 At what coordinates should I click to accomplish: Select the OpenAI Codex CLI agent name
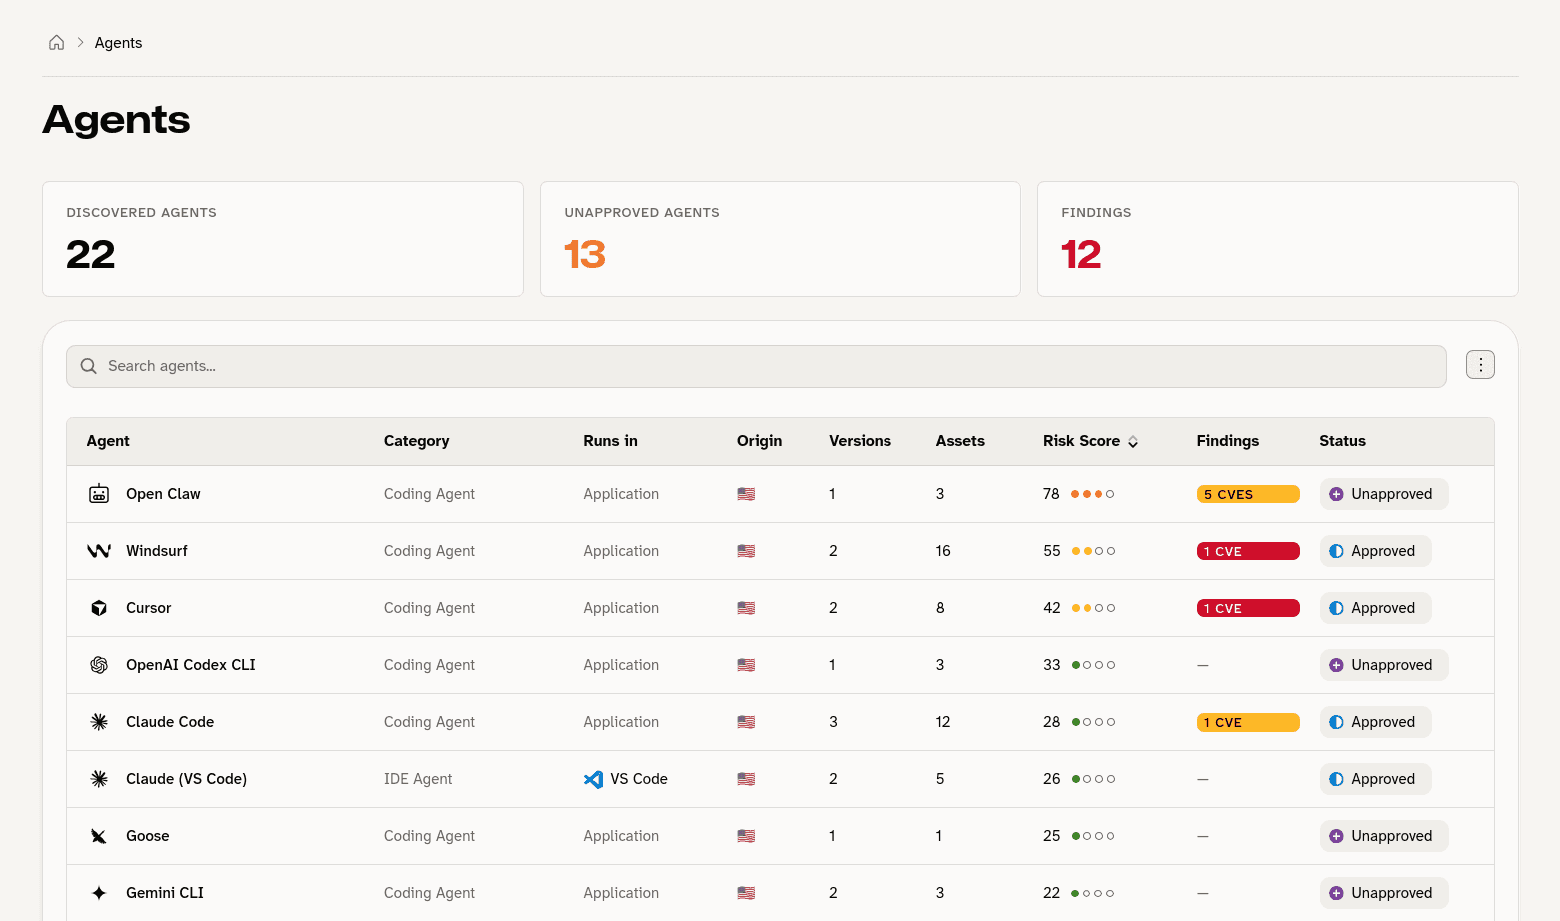click(x=191, y=665)
